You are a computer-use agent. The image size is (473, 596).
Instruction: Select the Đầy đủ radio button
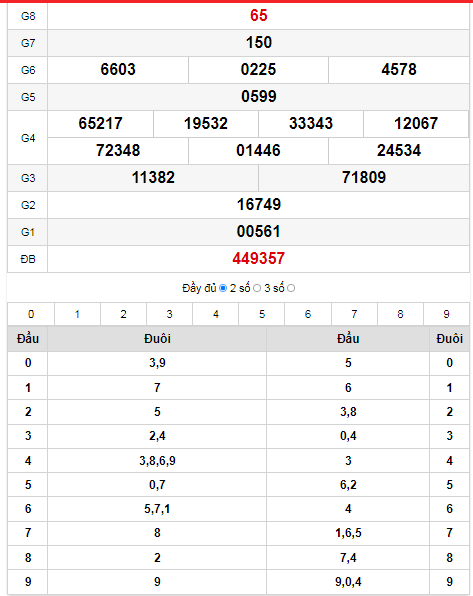click(x=223, y=288)
